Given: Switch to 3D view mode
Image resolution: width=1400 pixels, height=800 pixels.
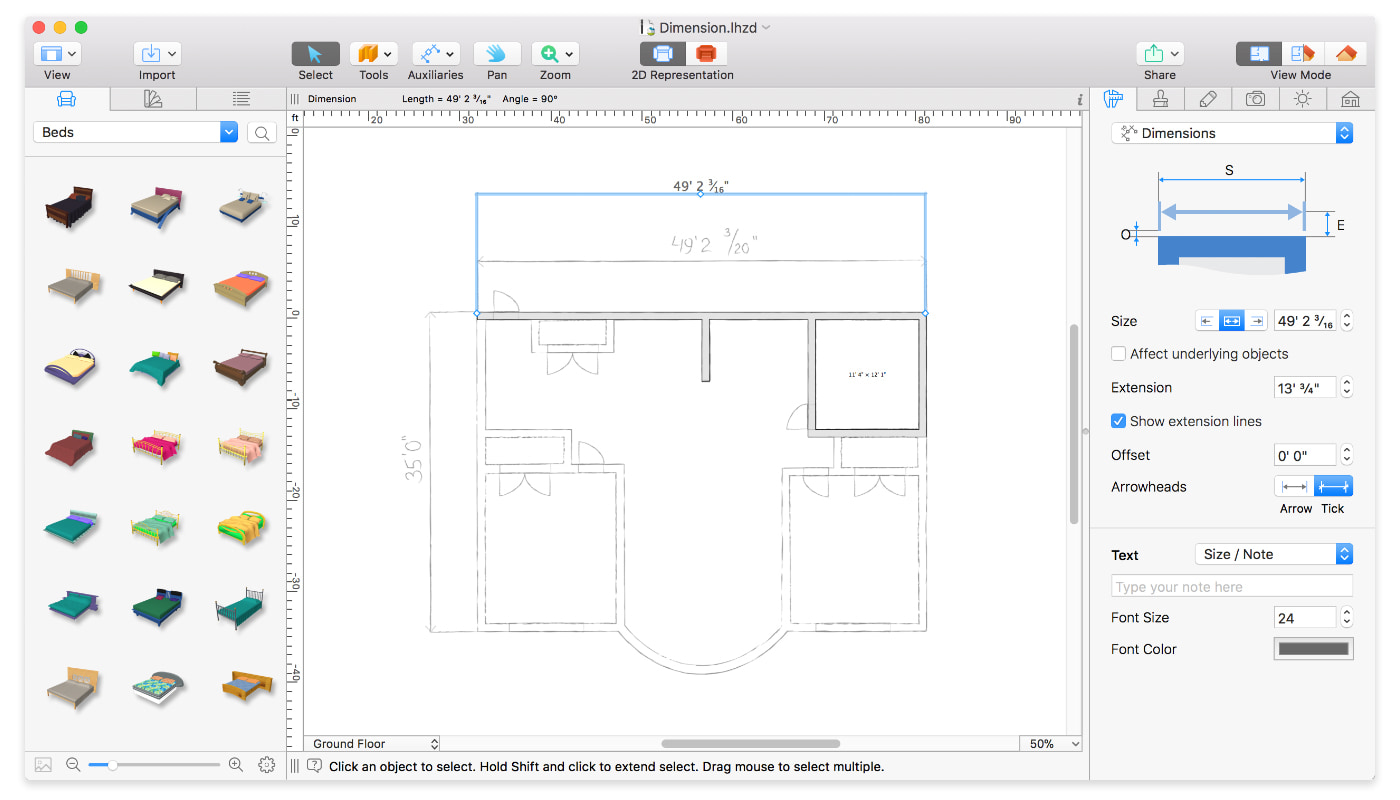Looking at the screenshot, I should tap(1347, 53).
